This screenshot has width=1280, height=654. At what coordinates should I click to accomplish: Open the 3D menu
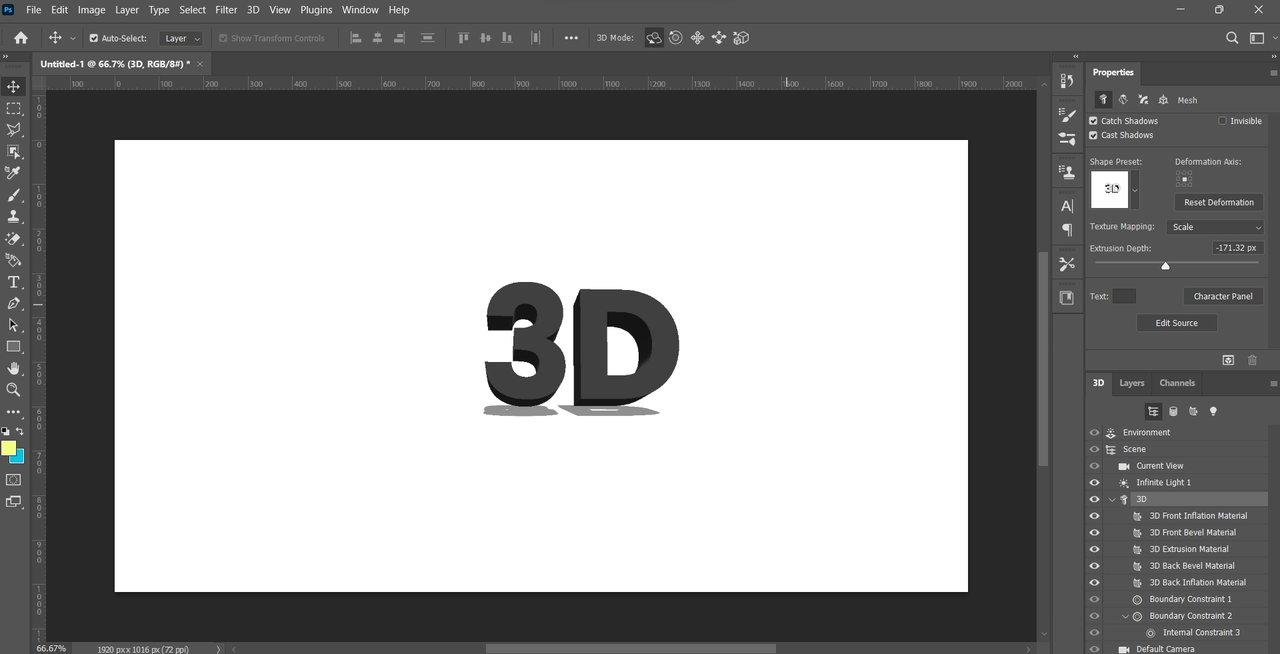coord(253,9)
